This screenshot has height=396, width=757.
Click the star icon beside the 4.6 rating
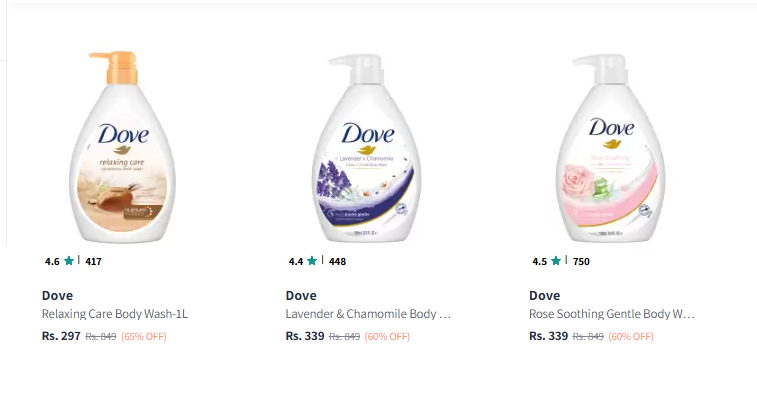[x=69, y=261]
